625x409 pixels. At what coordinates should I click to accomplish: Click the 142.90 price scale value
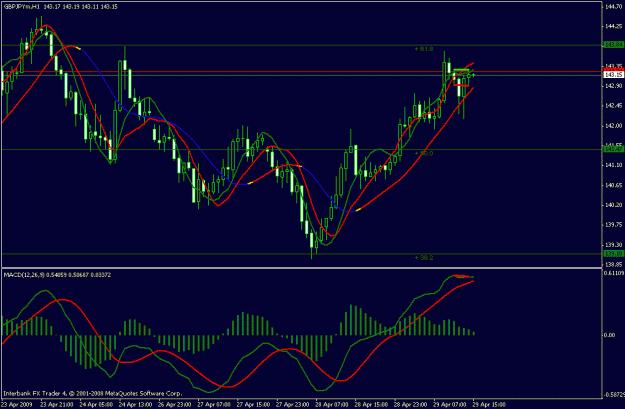tap(614, 86)
